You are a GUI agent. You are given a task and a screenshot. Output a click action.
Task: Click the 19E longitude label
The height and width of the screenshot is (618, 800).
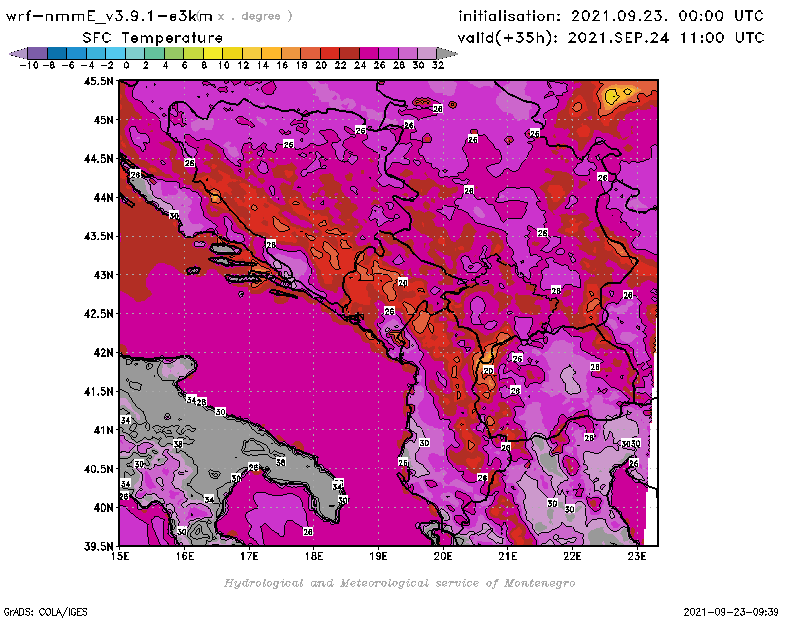[x=378, y=556]
